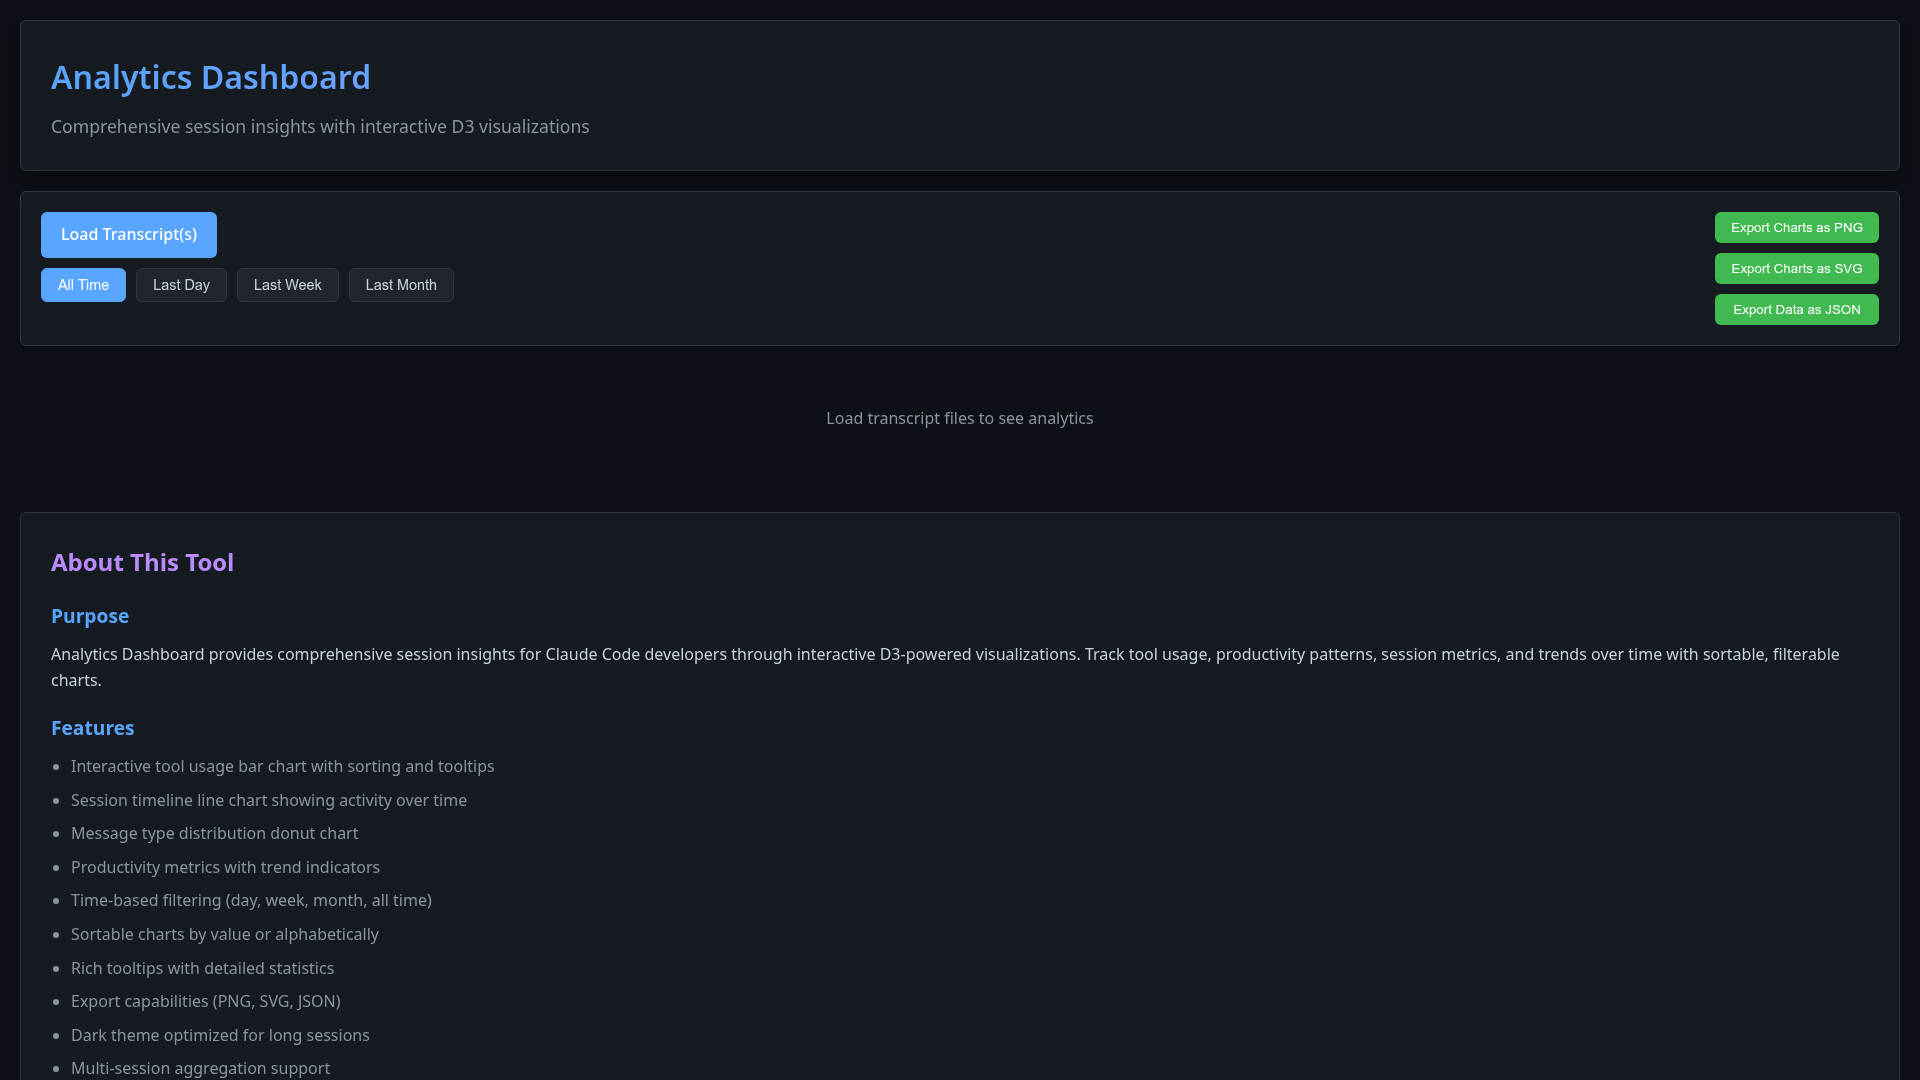Click the Export capabilities feature item
The width and height of the screenshot is (1920, 1080).
click(205, 1002)
